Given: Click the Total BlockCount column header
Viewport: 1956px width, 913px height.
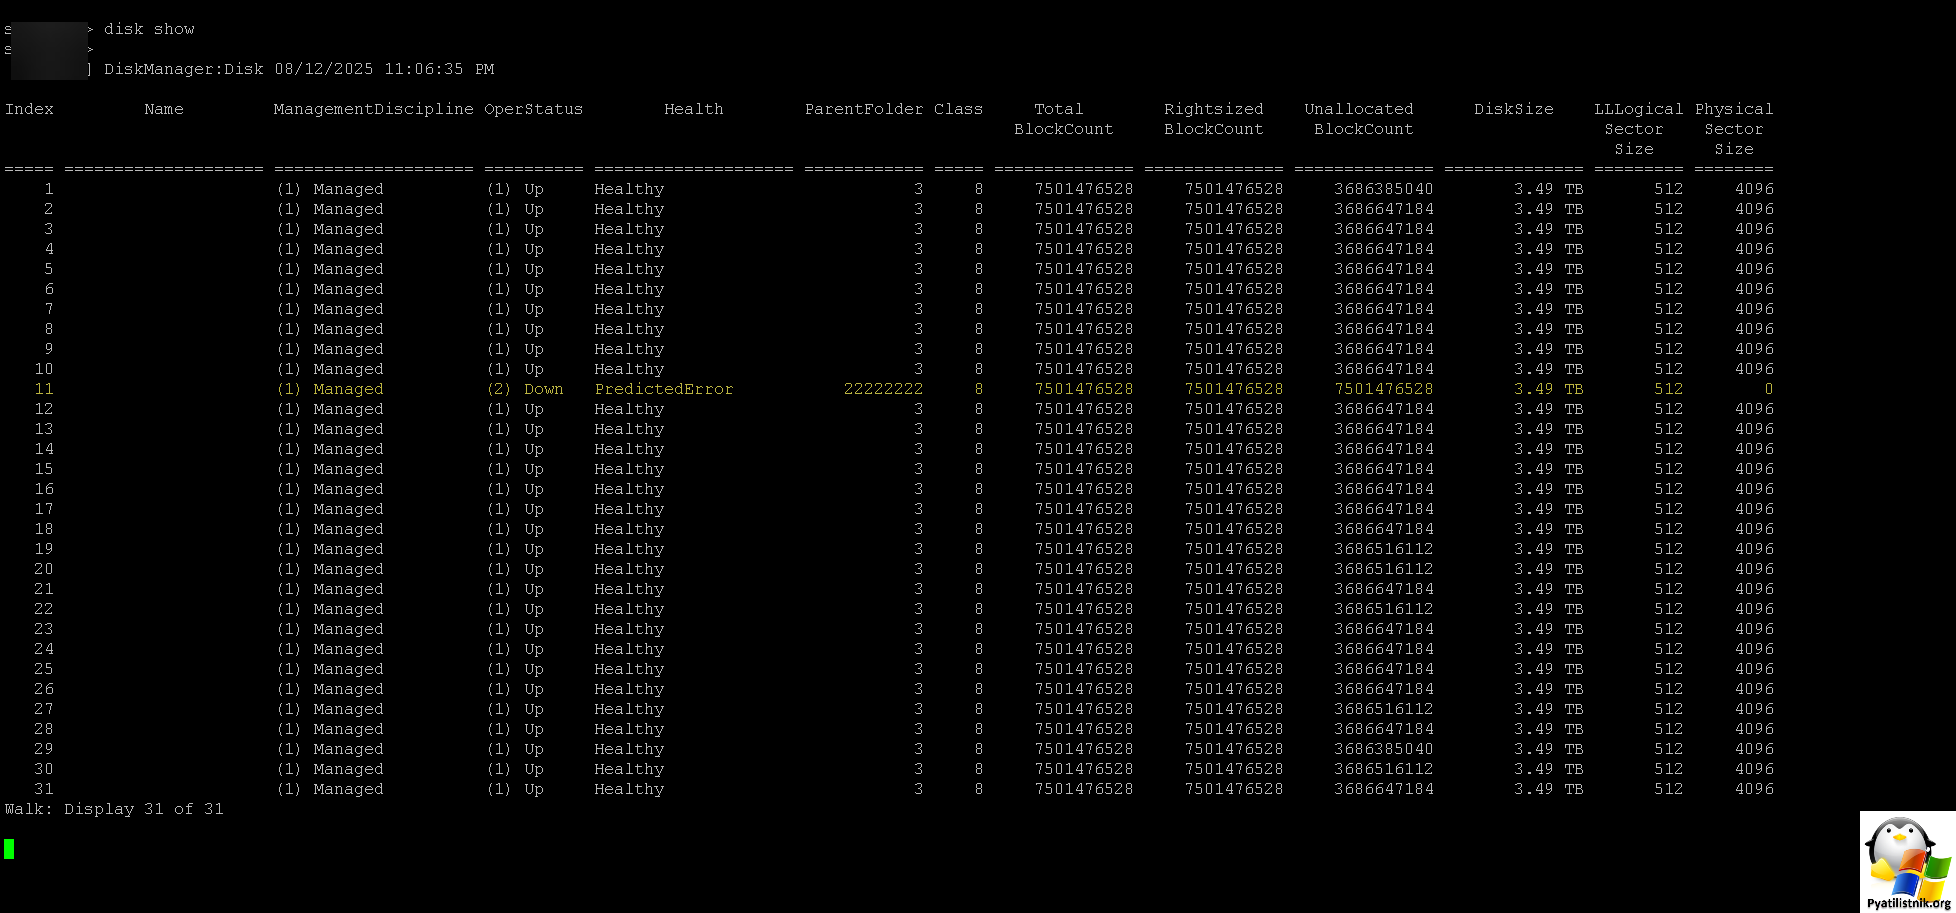Looking at the screenshot, I should 1064,119.
